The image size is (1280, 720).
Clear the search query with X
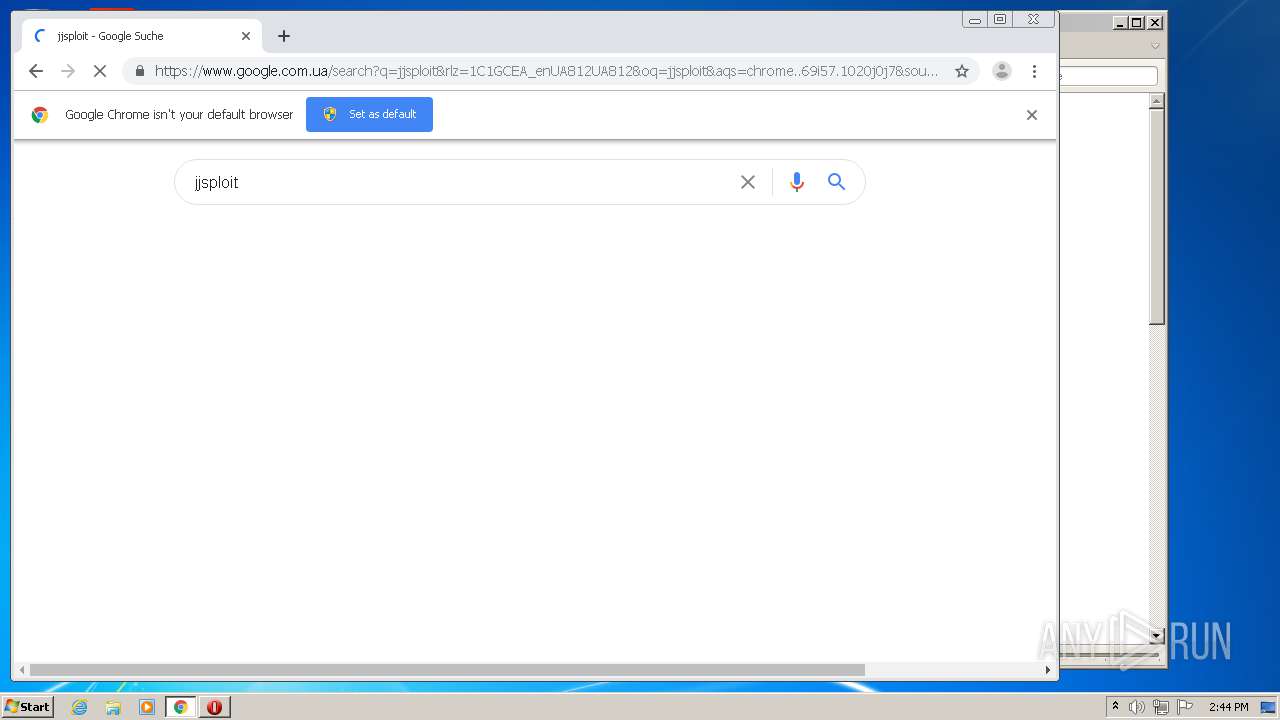tap(748, 182)
